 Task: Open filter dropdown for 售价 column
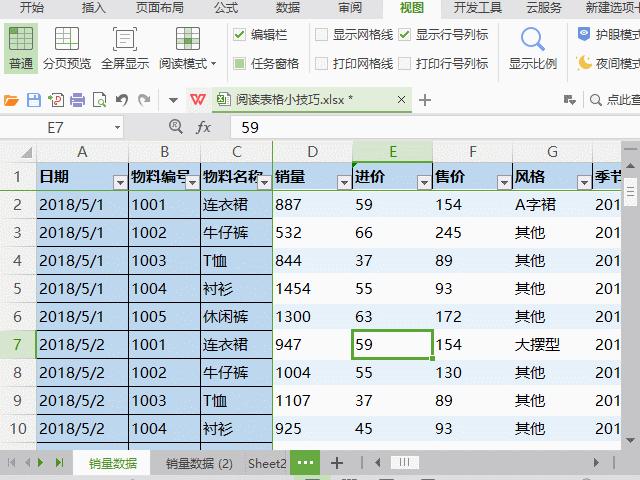(504, 182)
